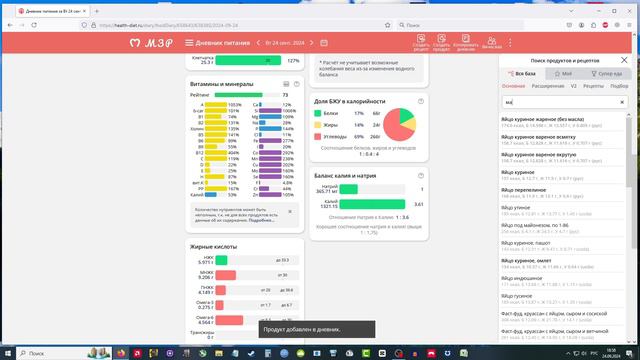
Task: Switch to the Рецепты search mode
Action: tap(593, 86)
